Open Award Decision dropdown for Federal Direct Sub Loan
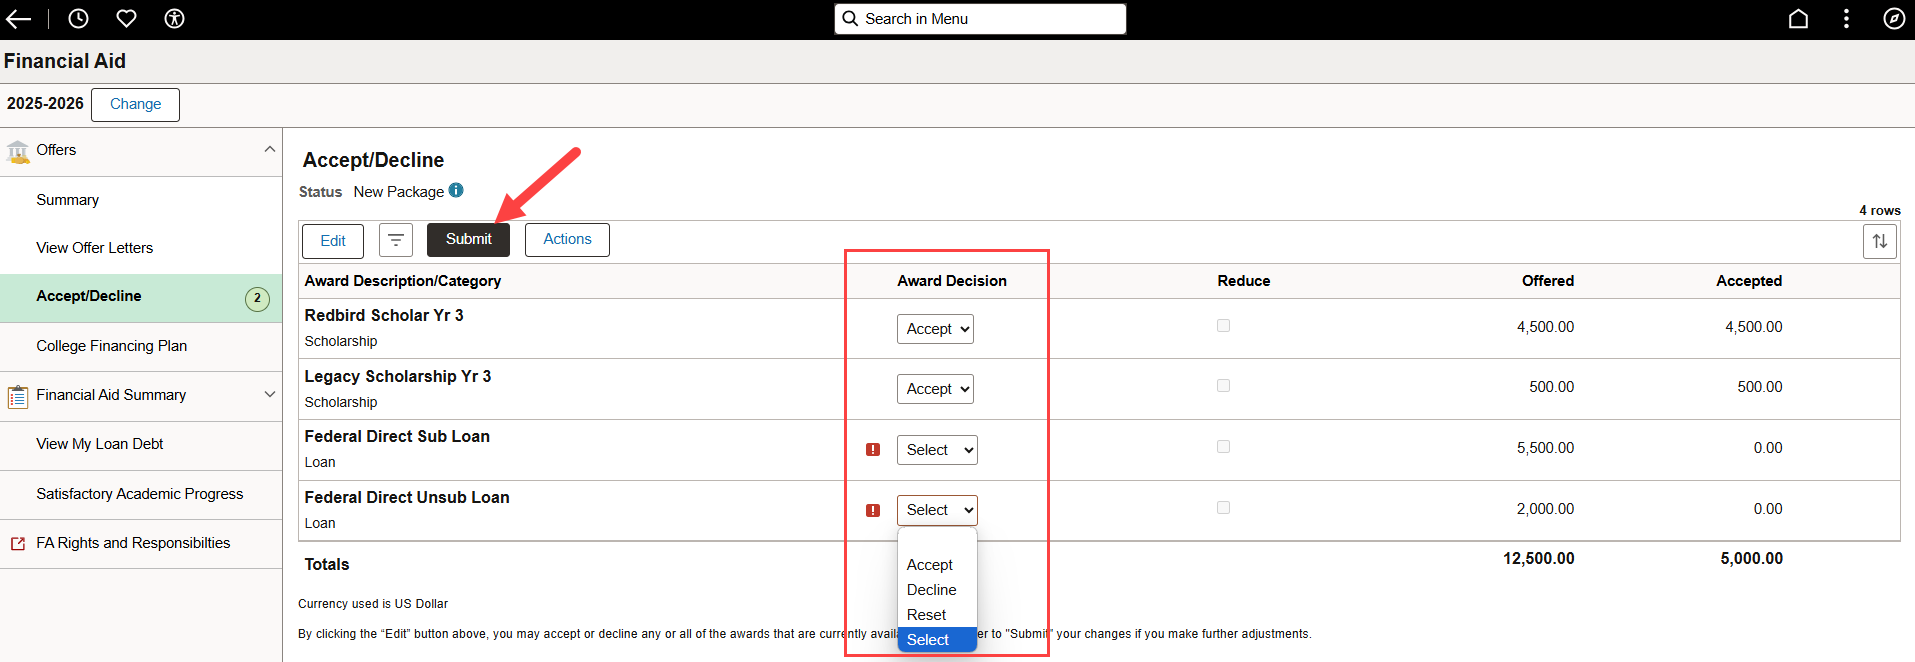The height and width of the screenshot is (662, 1915). pyautogui.click(x=937, y=450)
